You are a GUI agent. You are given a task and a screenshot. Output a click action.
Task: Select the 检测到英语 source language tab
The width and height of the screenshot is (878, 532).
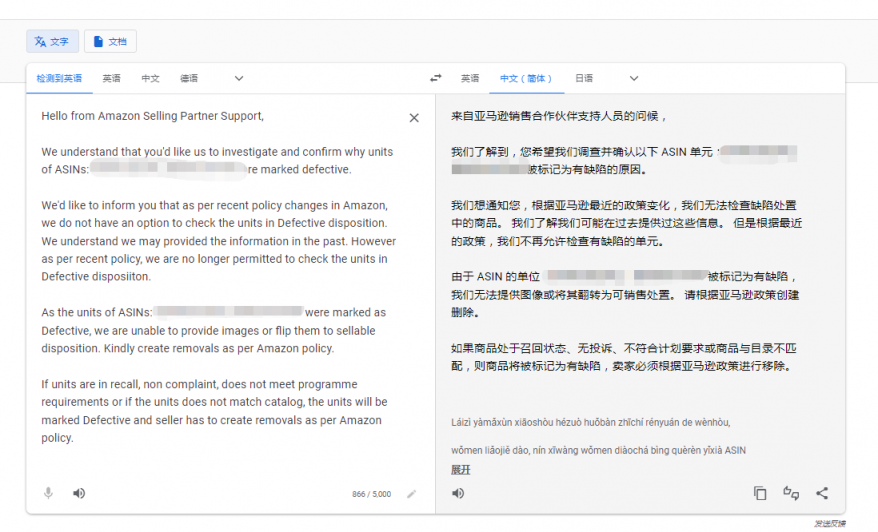(x=59, y=78)
